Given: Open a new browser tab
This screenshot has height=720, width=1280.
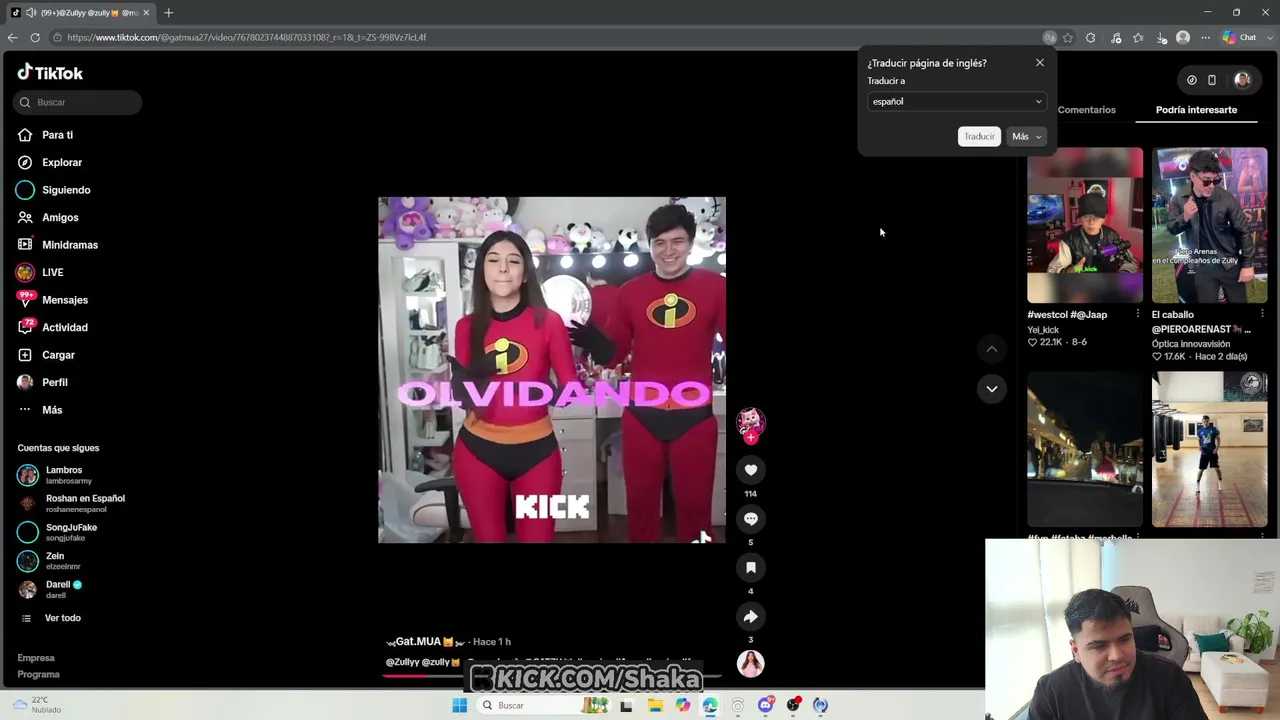Looking at the screenshot, I should [x=168, y=13].
